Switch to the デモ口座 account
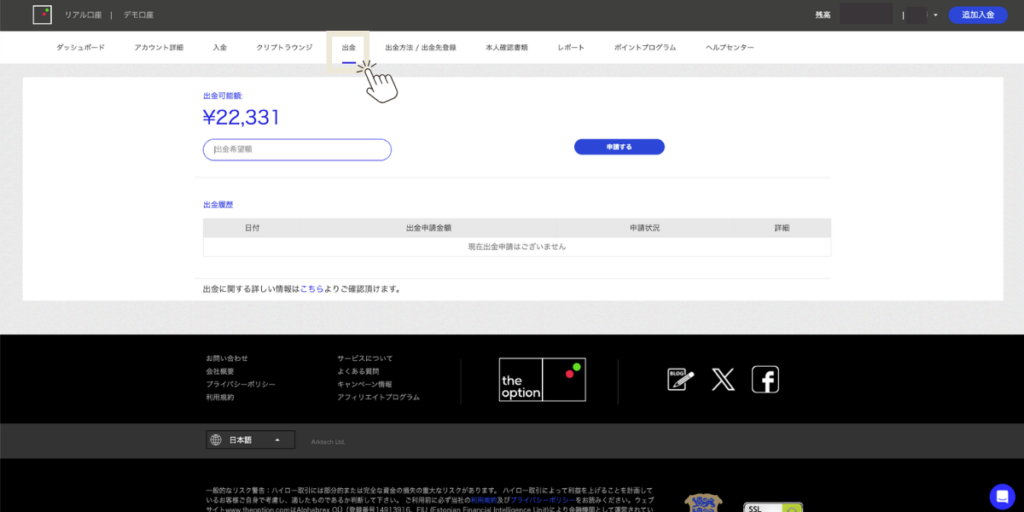The image size is (1024, 512). click(138, 15)
